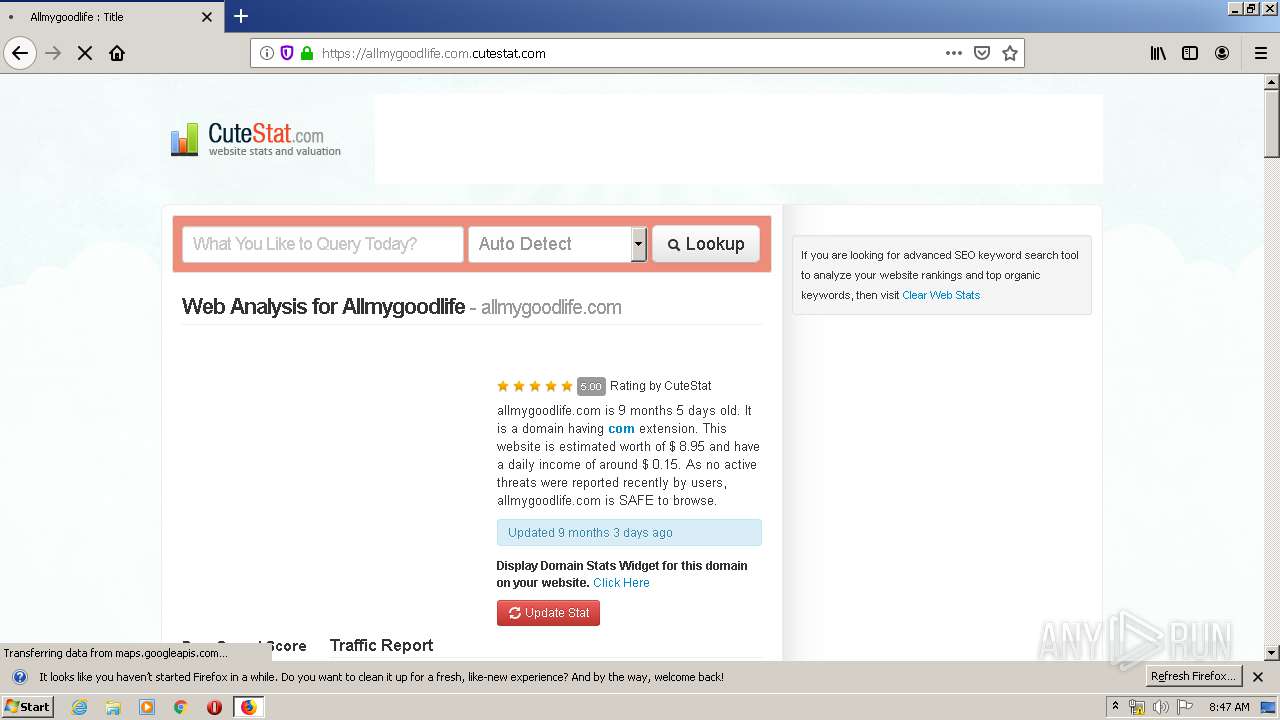Open the Clear Web Stats link
This screenshot has width=1280, height=720.
click(941, 295)
